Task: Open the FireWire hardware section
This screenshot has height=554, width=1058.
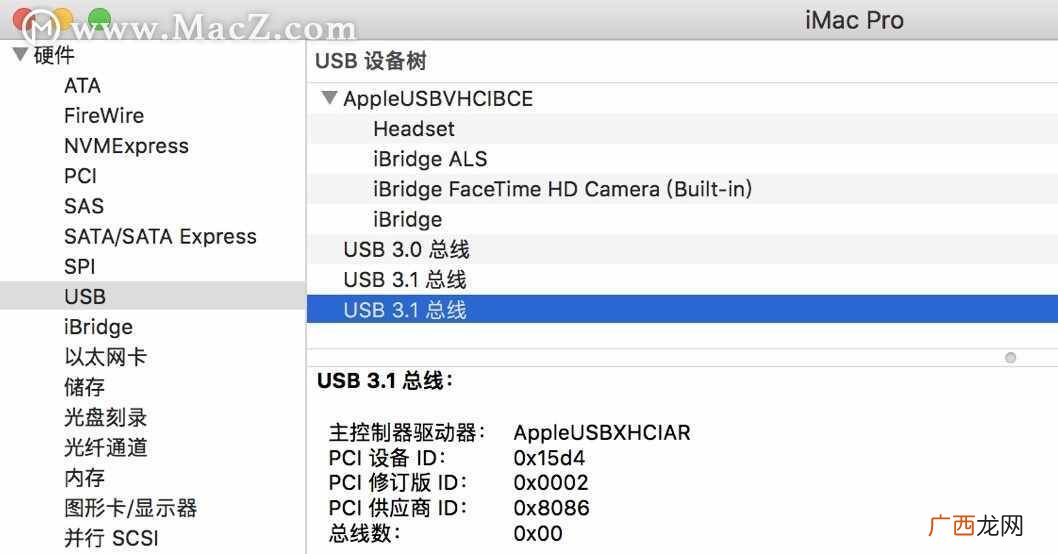Action: coord(104,115)
